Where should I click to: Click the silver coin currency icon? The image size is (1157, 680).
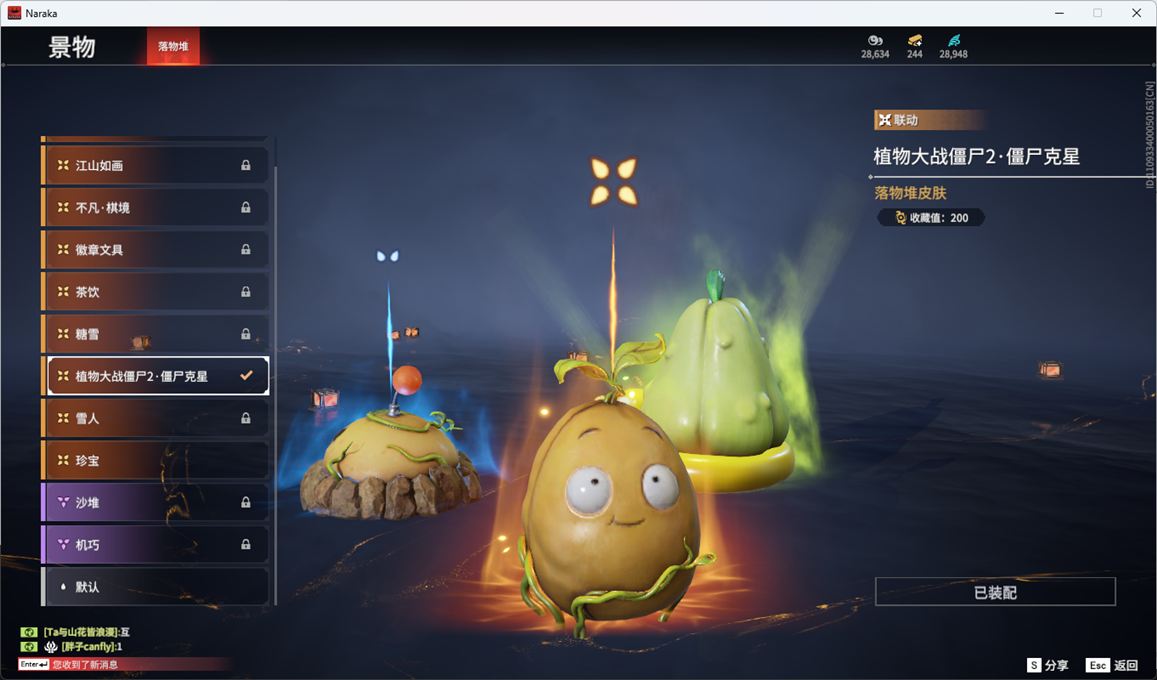pos(874,40)
